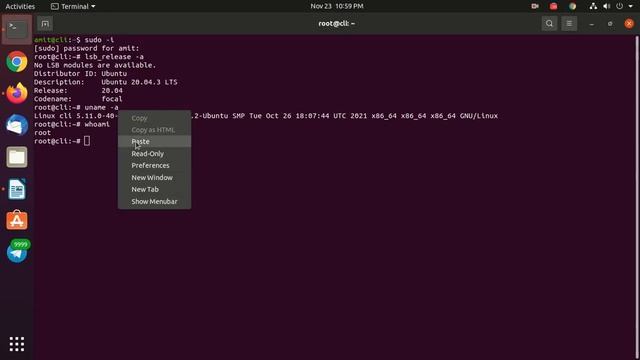Click the Chrome tray icon in top bar
Viewport: 640px width, 360px height.
tap(572, 6)
